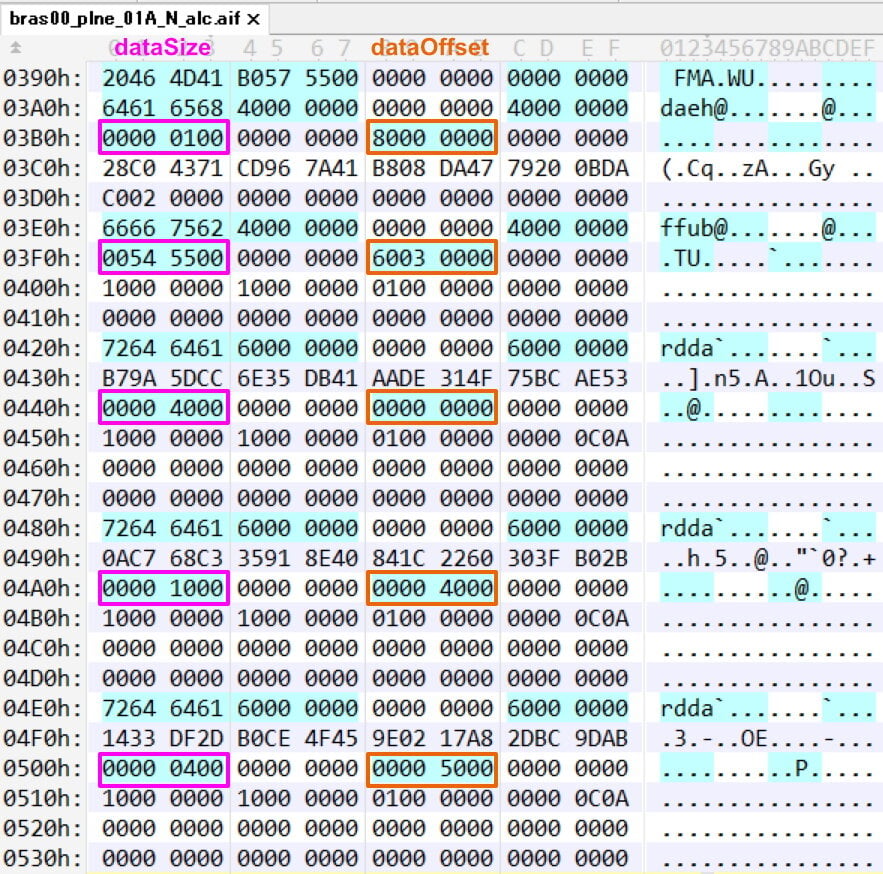Select address row 0490h
The image size is (883, 874).
click(42, 558)
